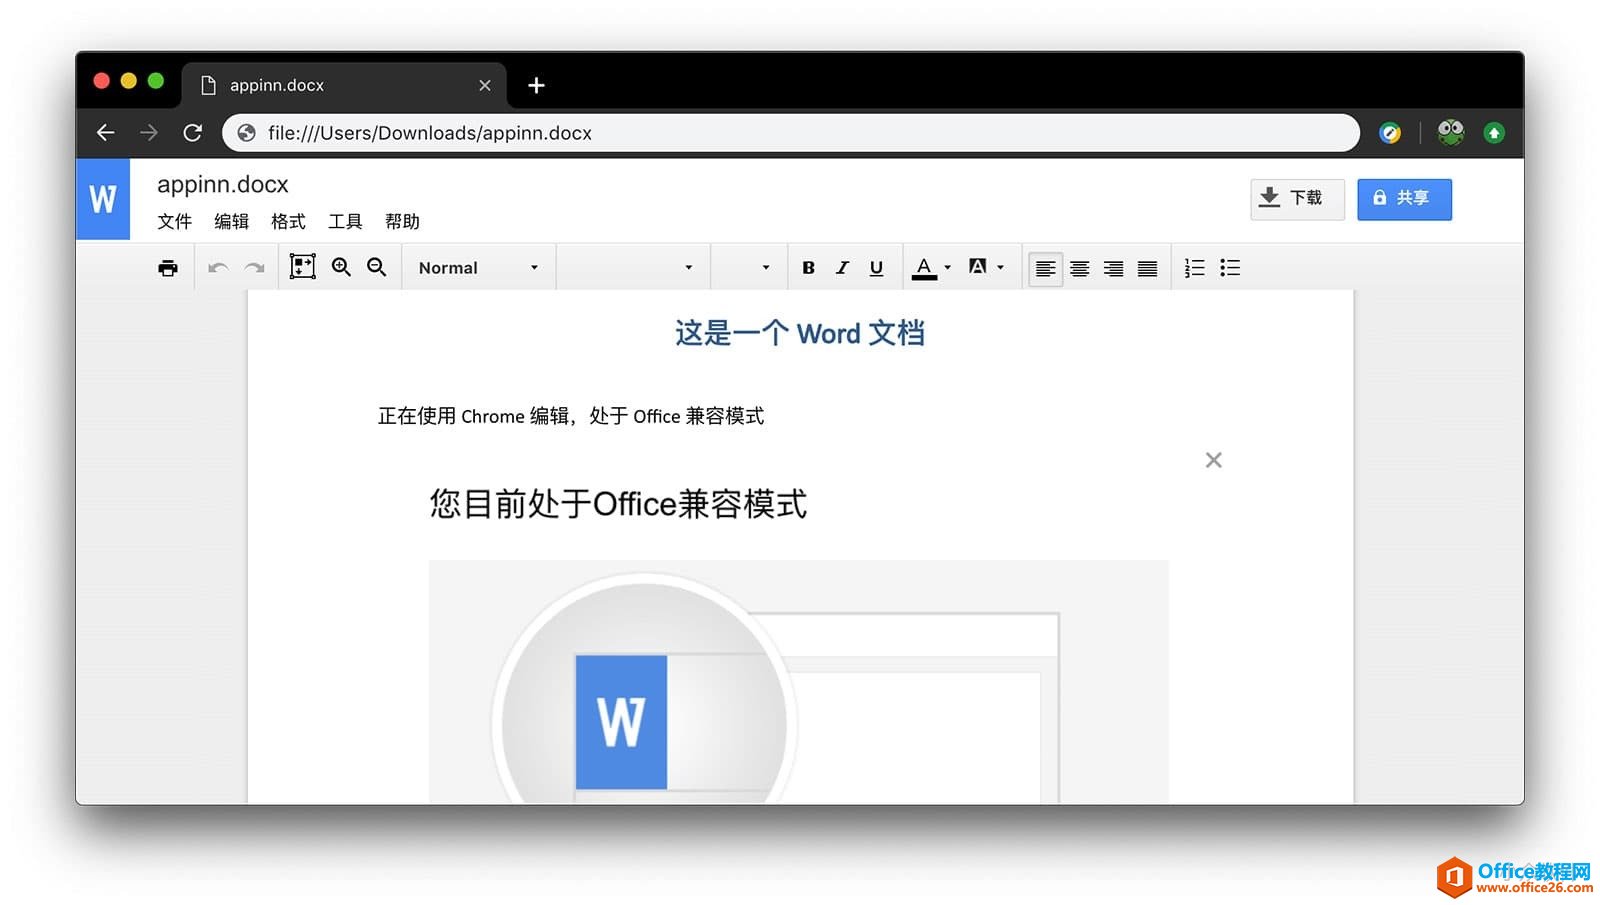Click the print document icon
This screenshot has width=1600, height=905.
[167, 267]
